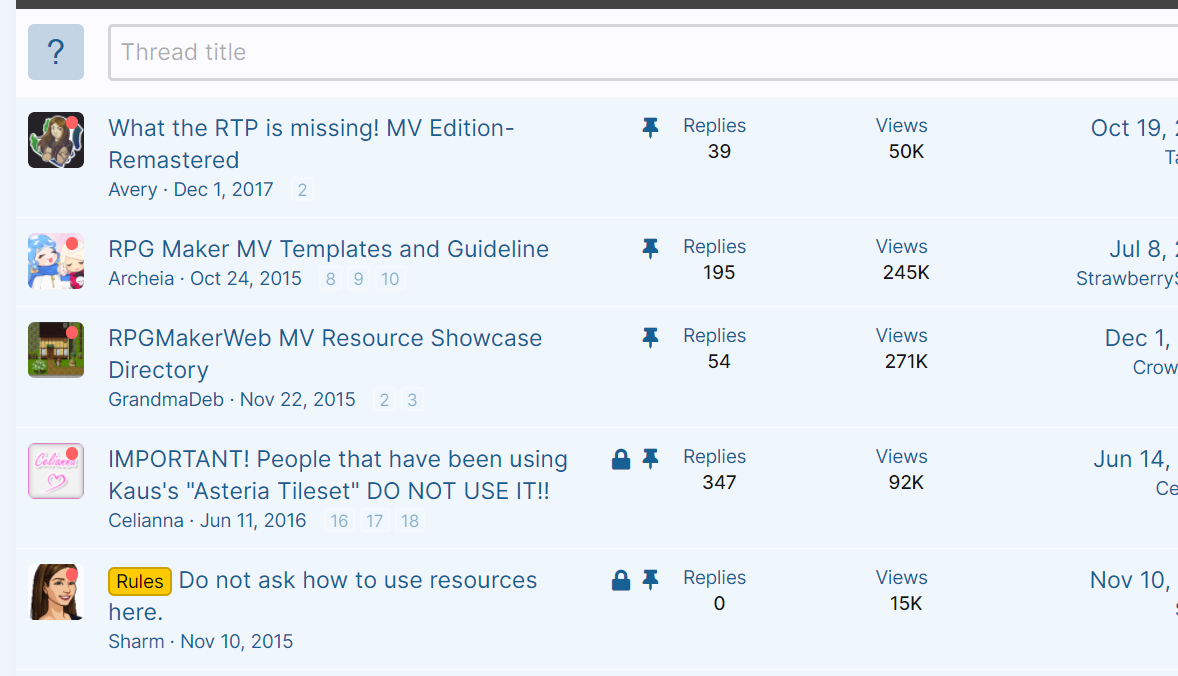Click lock icon on Asteria Tileset thread
Viewport: 1178px width, 676px height.
pyautogui.click(x=621, y=459)
